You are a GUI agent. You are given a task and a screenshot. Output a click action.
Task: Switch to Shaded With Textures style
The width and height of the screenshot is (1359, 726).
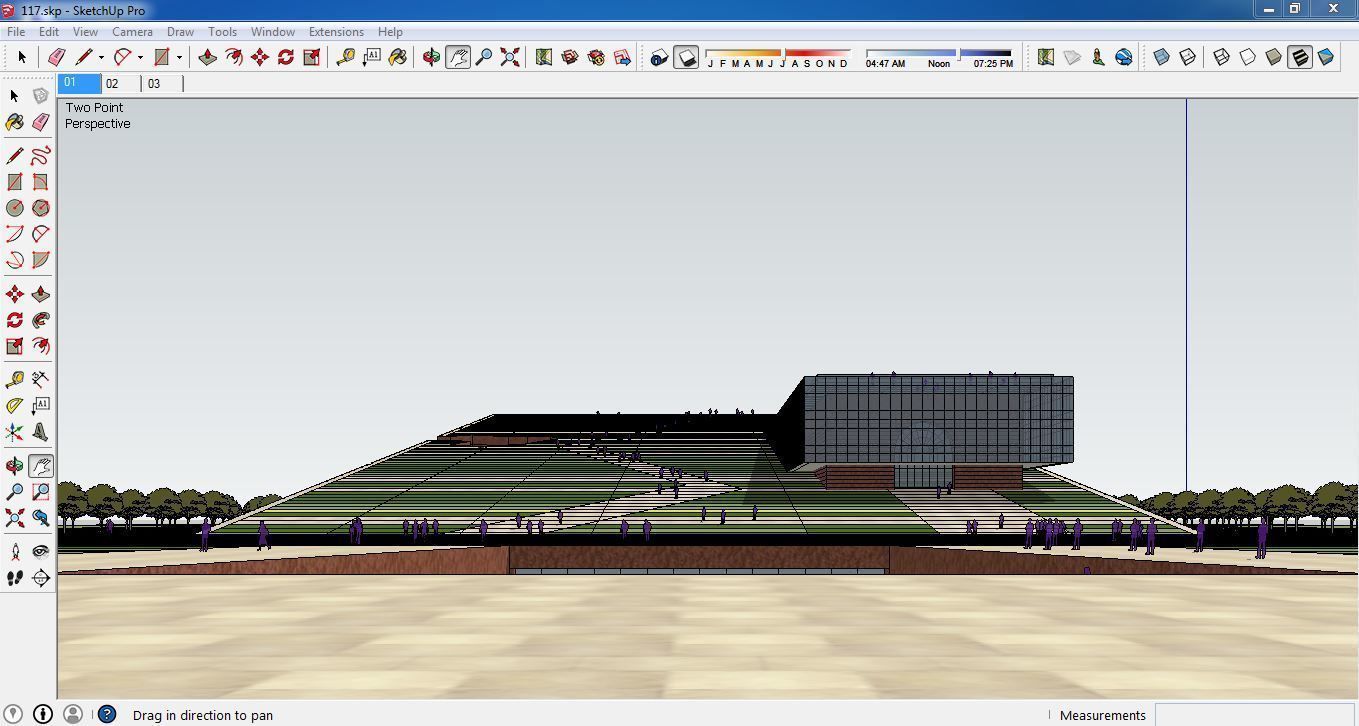(1300, 57)
